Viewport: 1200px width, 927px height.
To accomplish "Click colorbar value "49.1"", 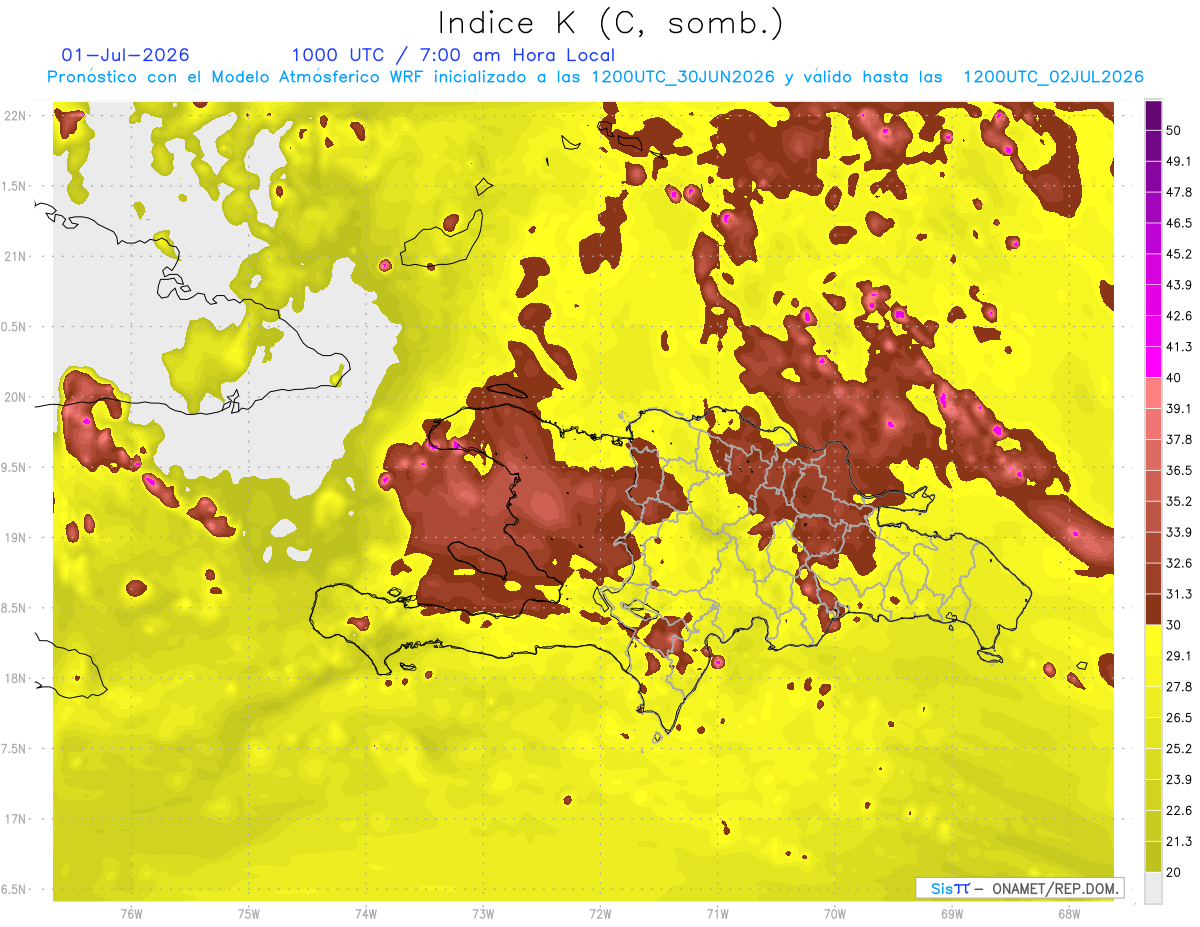I will [x=1178, y=161].
